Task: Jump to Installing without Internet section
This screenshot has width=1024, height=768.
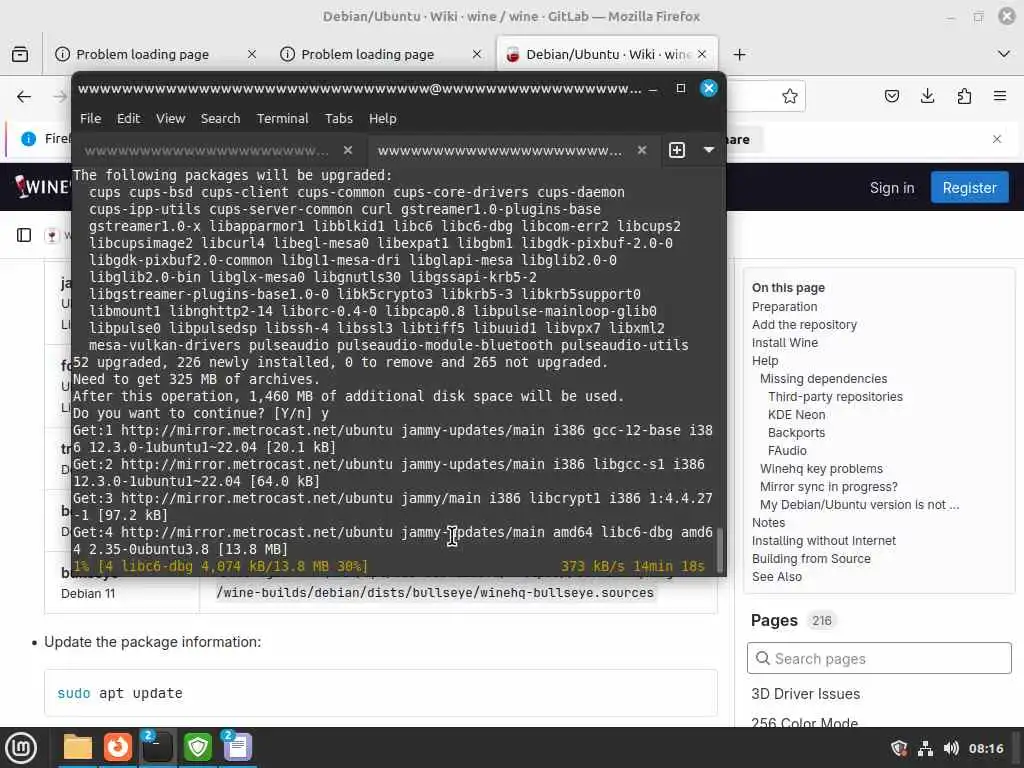Action: pyautogui.click(x=824, y=541)
